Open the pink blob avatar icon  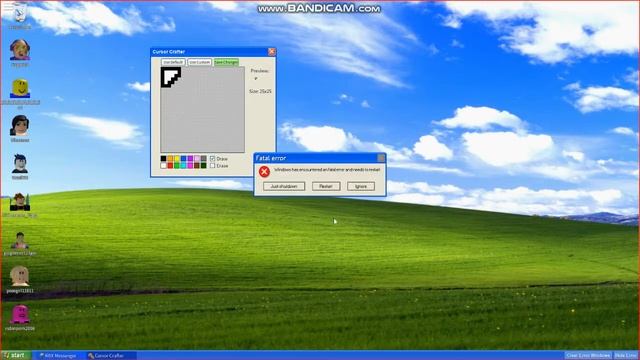20,314
